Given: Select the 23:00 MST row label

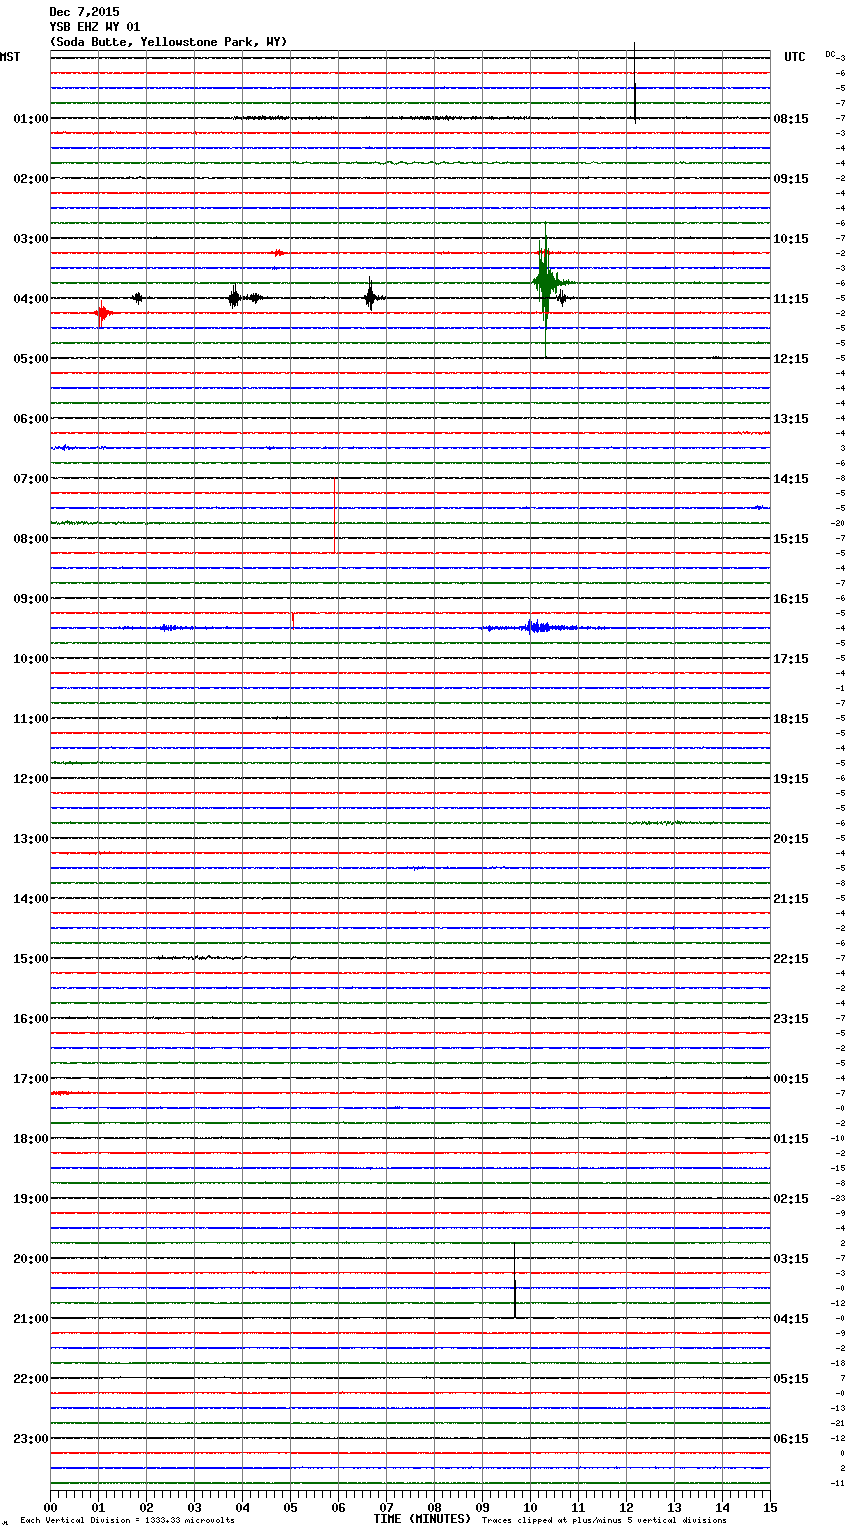Looking at the screenshot, I should (x=31, y=1439).
